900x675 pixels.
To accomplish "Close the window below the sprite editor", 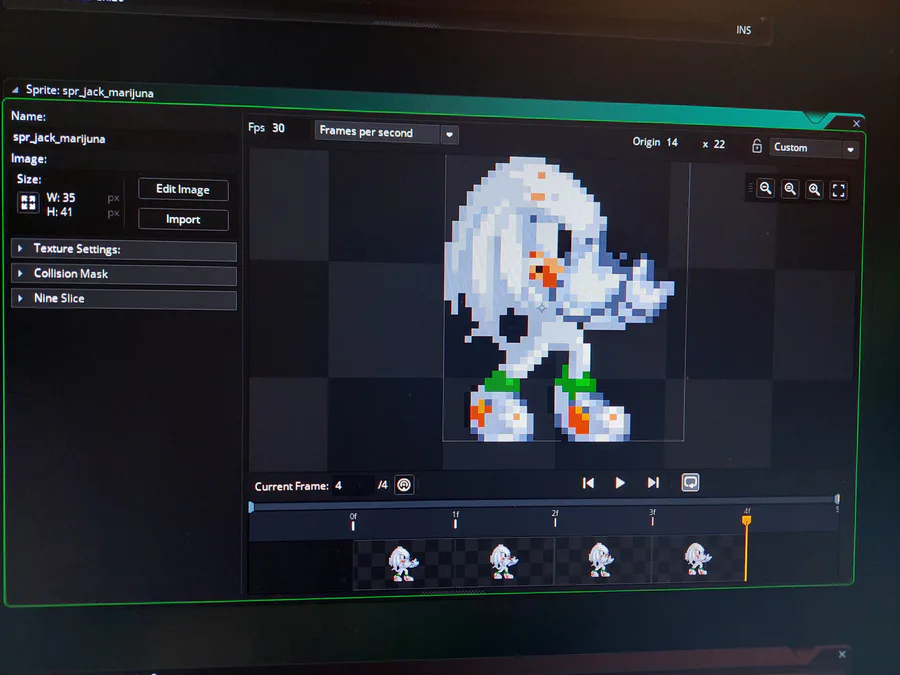I will coord(842,654).
